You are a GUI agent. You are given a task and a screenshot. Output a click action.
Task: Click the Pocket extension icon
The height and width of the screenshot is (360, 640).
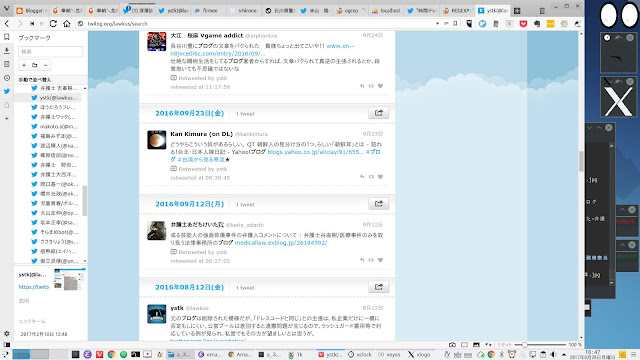(x=523, y=24)
